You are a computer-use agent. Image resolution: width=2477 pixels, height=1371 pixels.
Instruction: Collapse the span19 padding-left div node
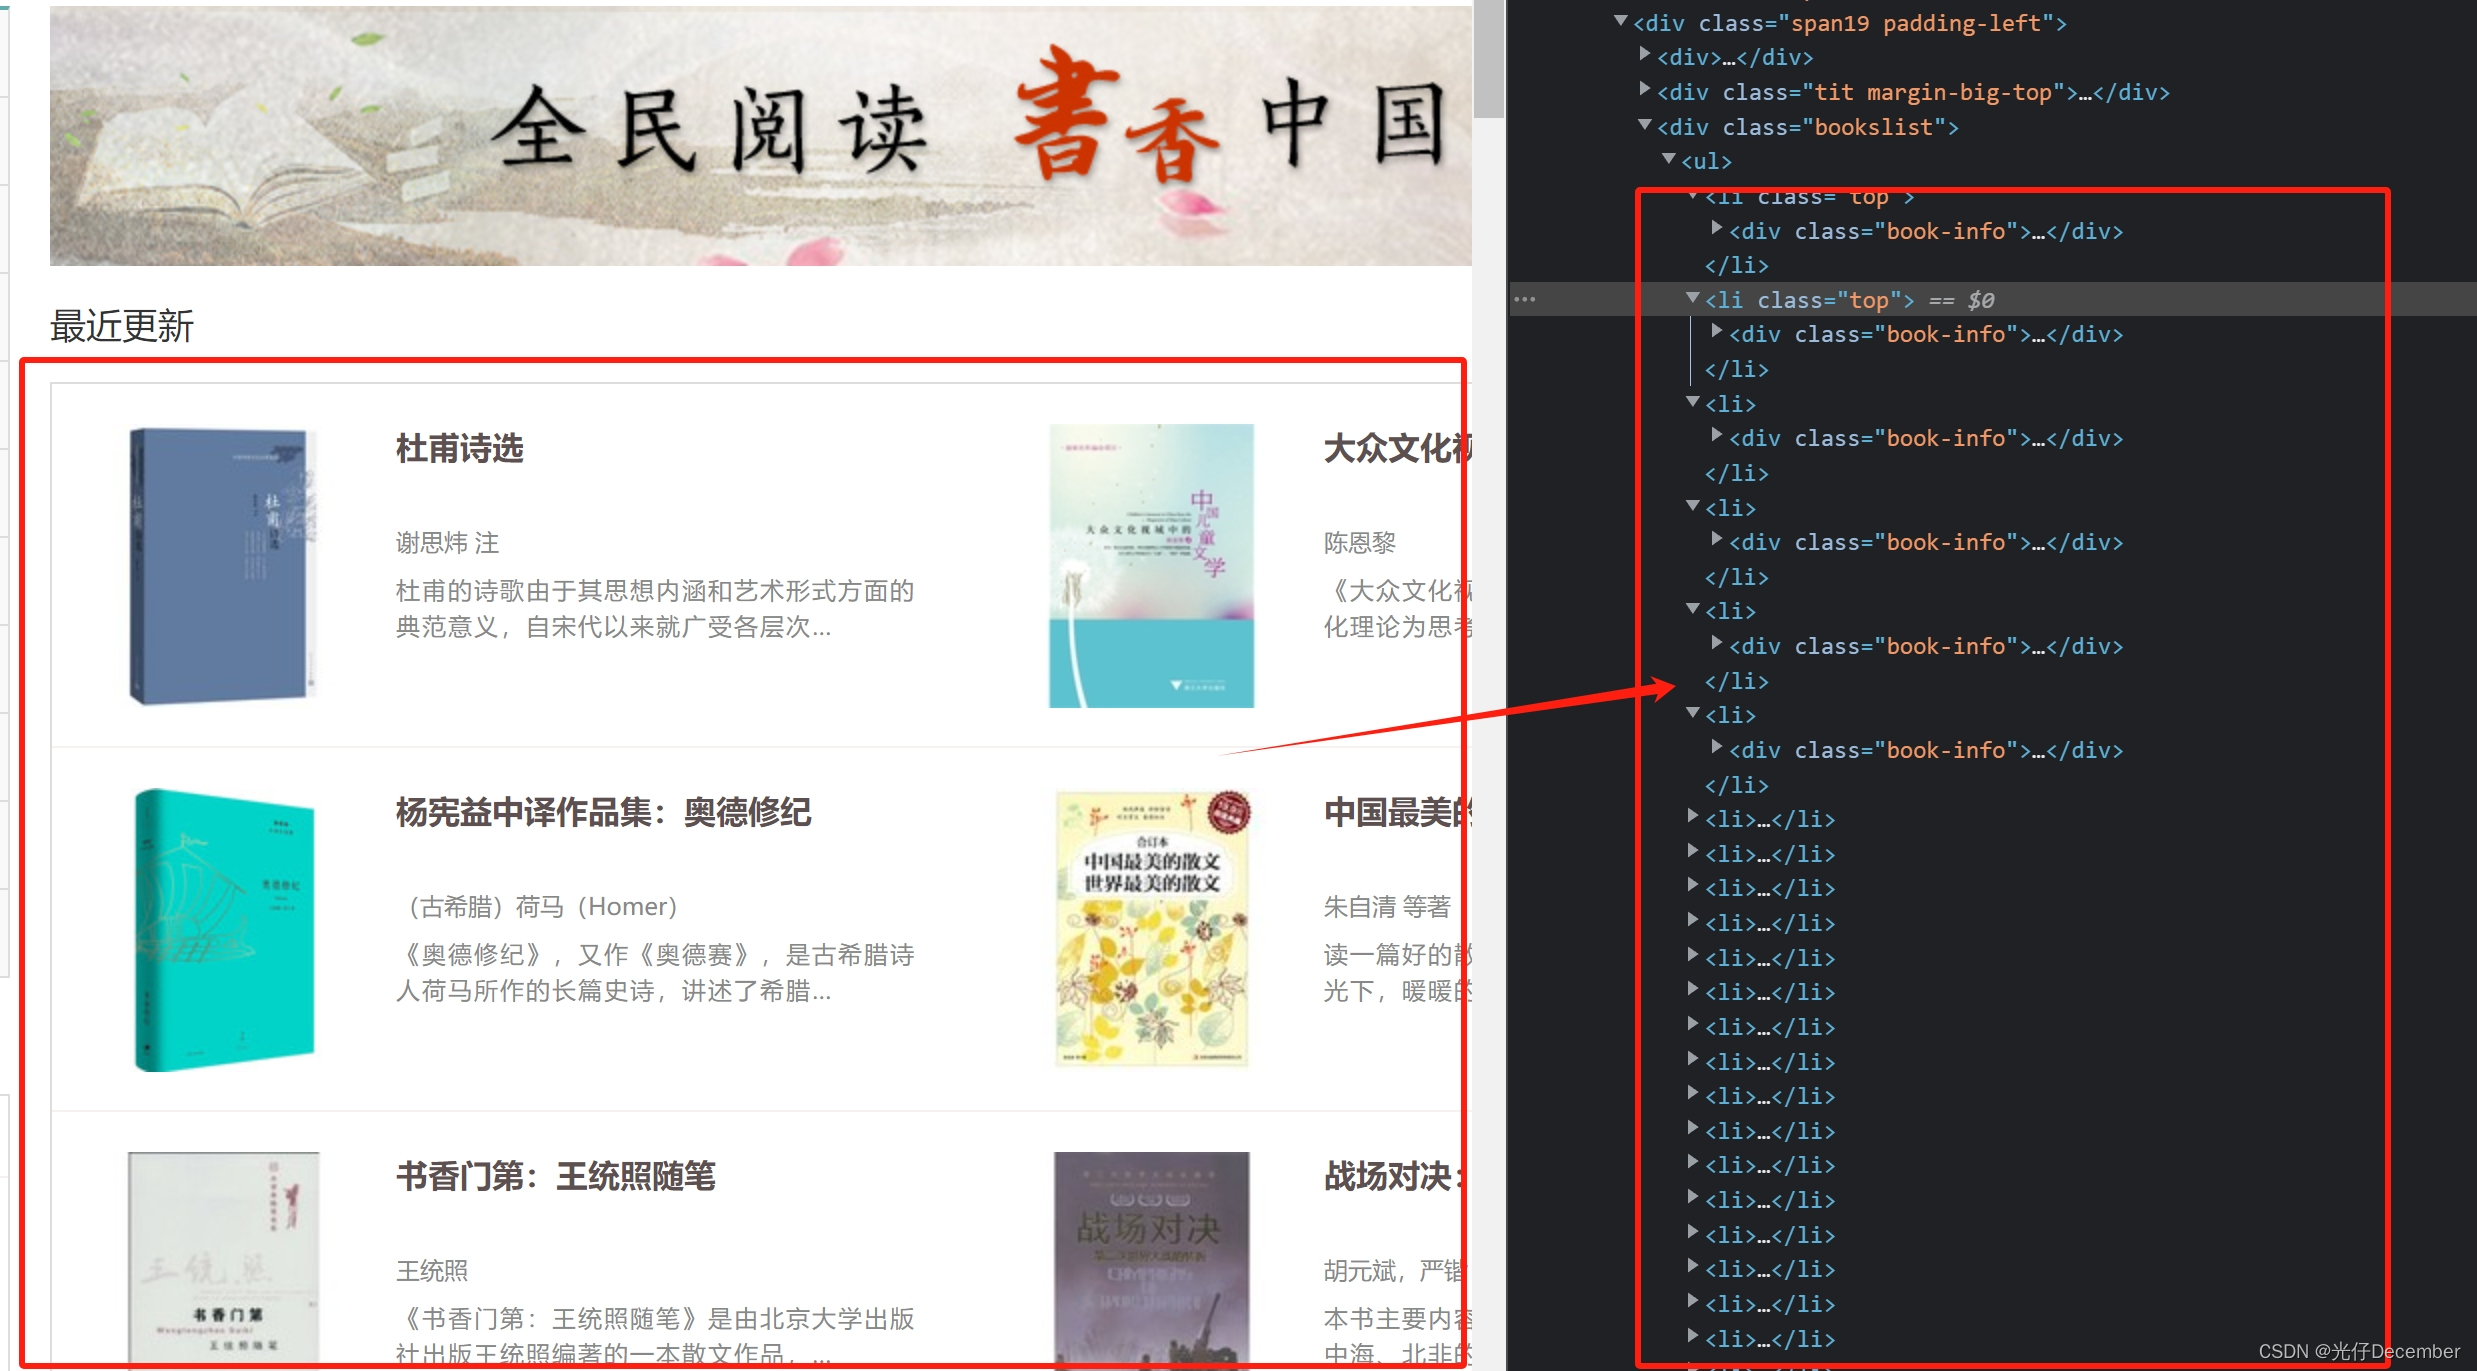(x=1620, y=21)
